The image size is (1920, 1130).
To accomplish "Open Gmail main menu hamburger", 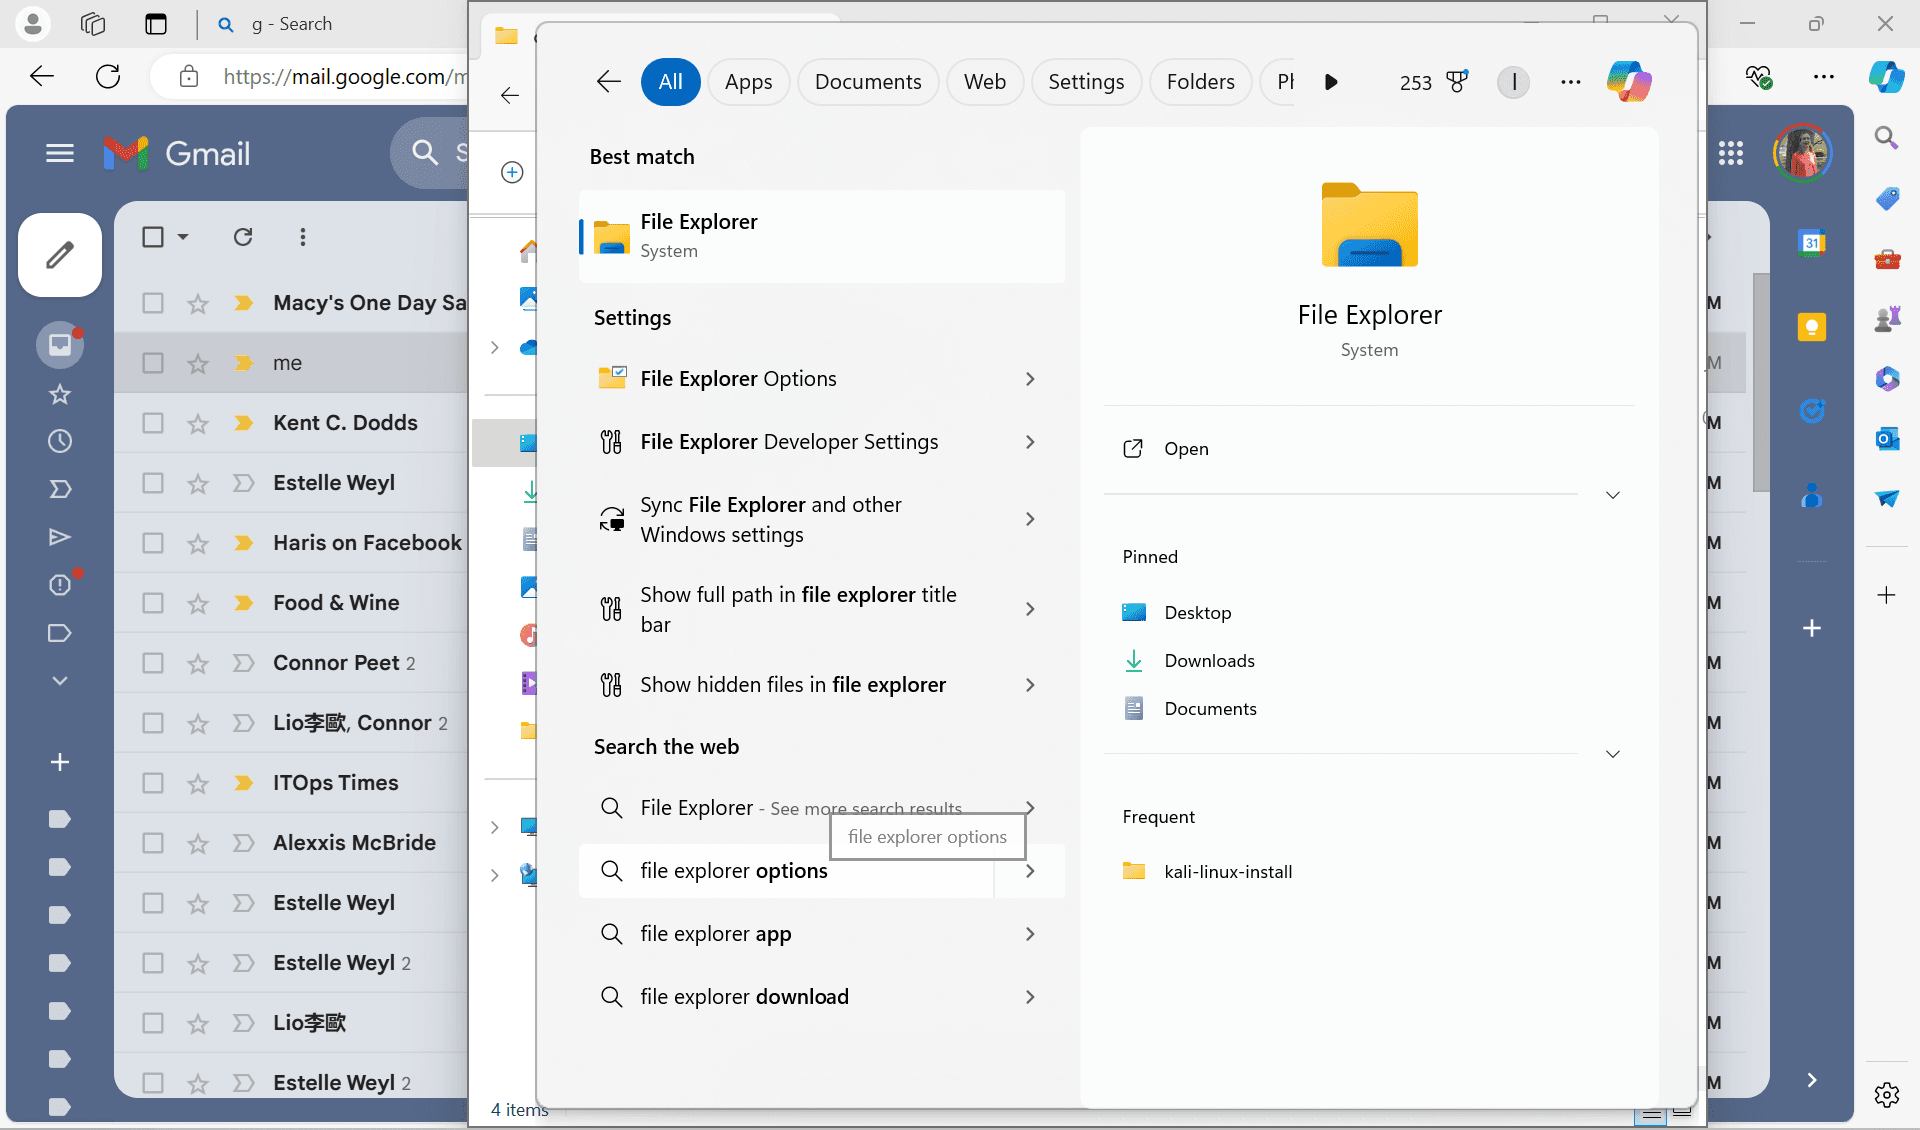I will pyautogui.click(x=60, y=153).
